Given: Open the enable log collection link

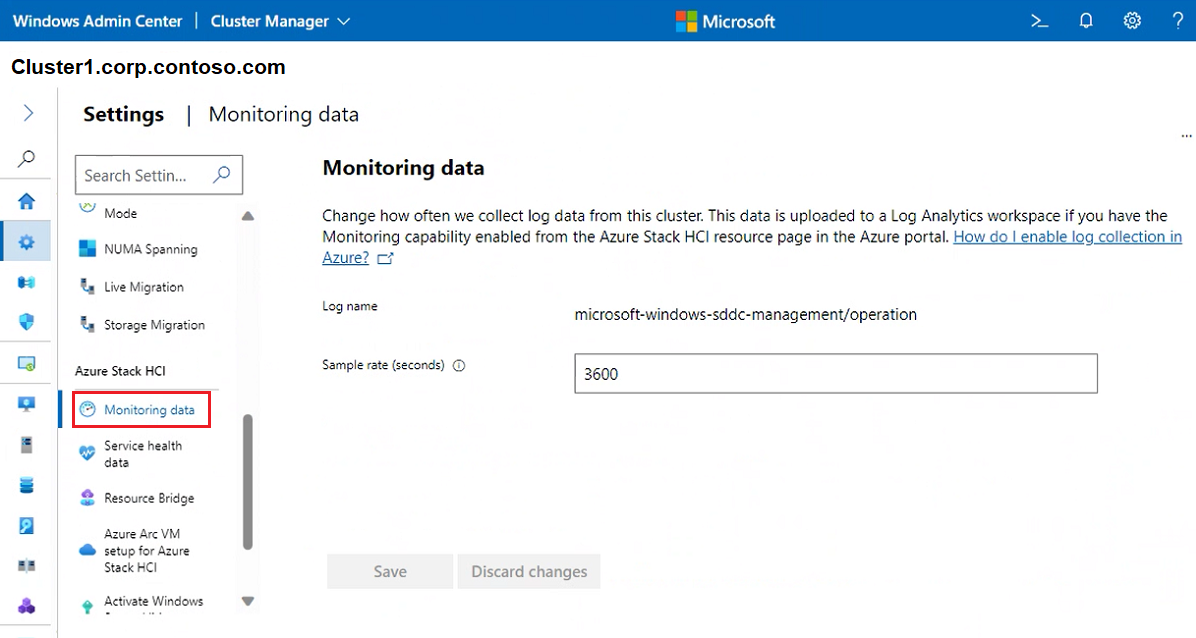Looking at the screenshot, I should coord(1067,237).
